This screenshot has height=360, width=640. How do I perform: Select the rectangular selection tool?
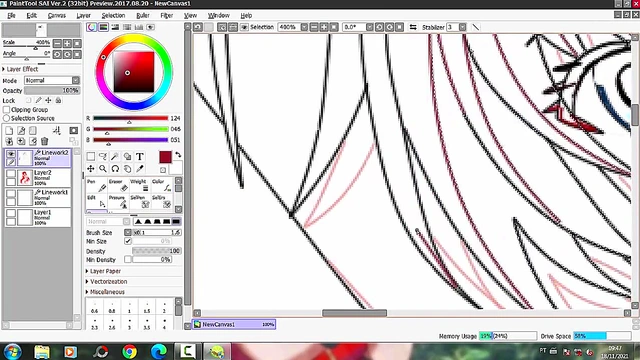[91, 157]
